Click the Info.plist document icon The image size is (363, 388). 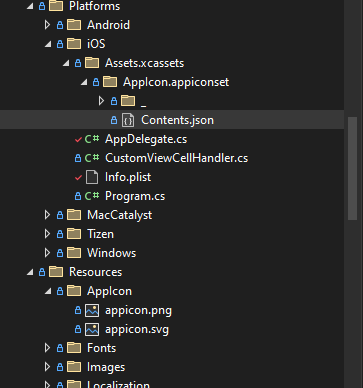[92, 177]
